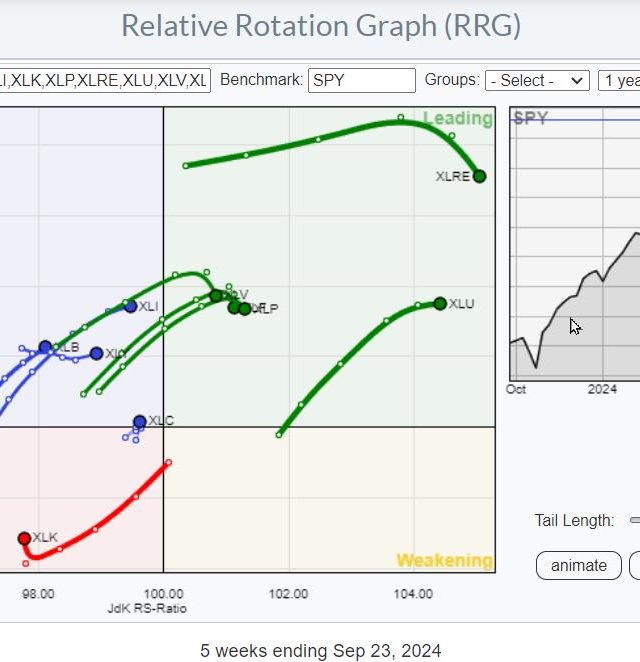
Task: Select the XLI blue marker
Action: coord(130,306)
